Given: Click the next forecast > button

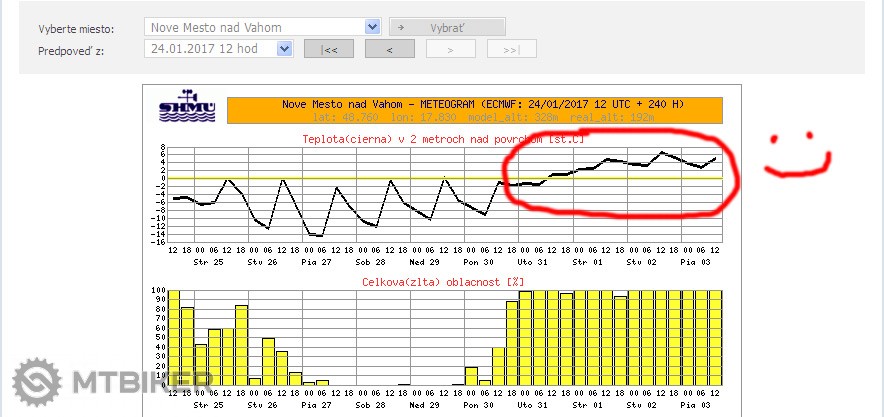Looking at the screenshot, I should pos(451,49).
